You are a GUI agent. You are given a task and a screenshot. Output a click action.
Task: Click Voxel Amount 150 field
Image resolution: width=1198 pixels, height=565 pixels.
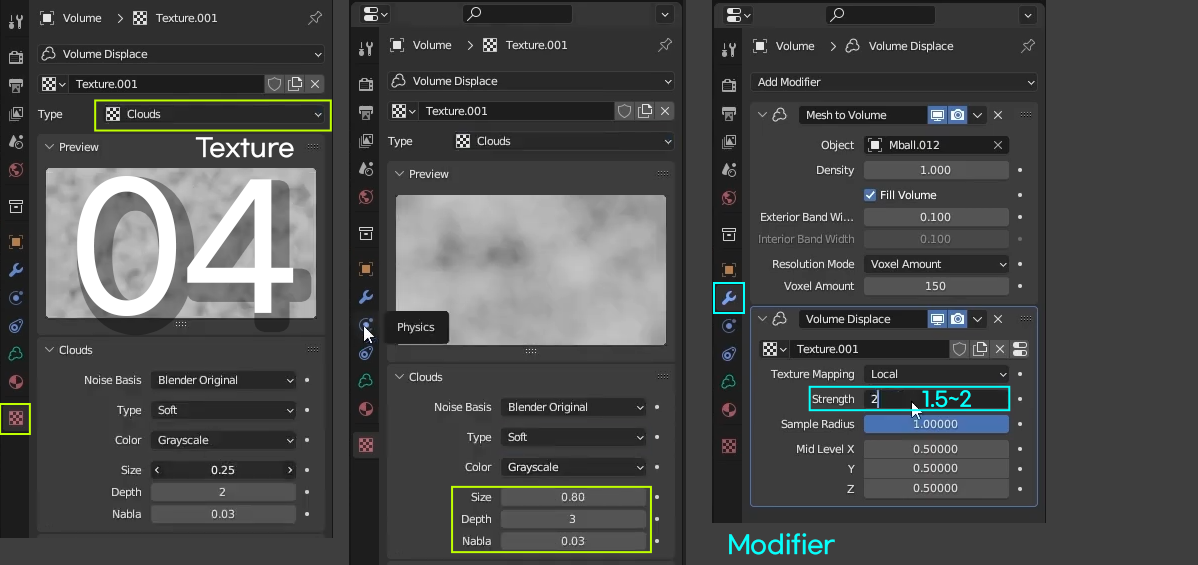tap(937, 286)
